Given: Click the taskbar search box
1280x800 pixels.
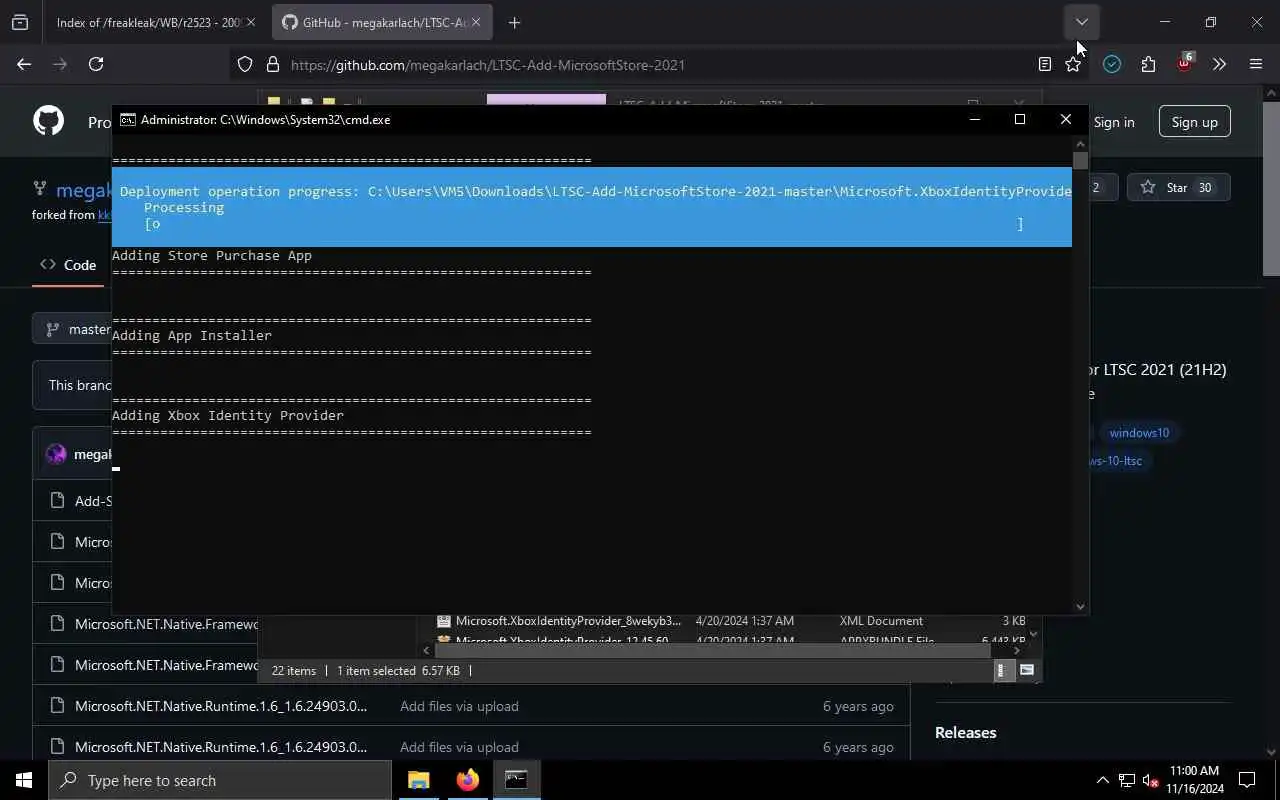Looking at the screenshot, I should (220, 780).
